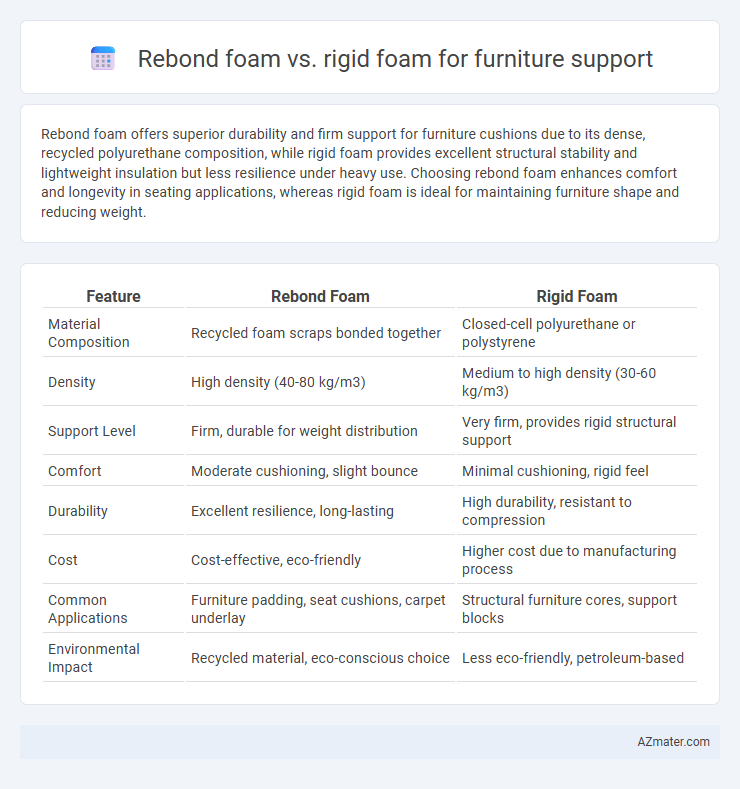Viewport: 740px width, 789px height.
Task: Click the 'Common Applications' row label
Action: click(x=88, y=609)
